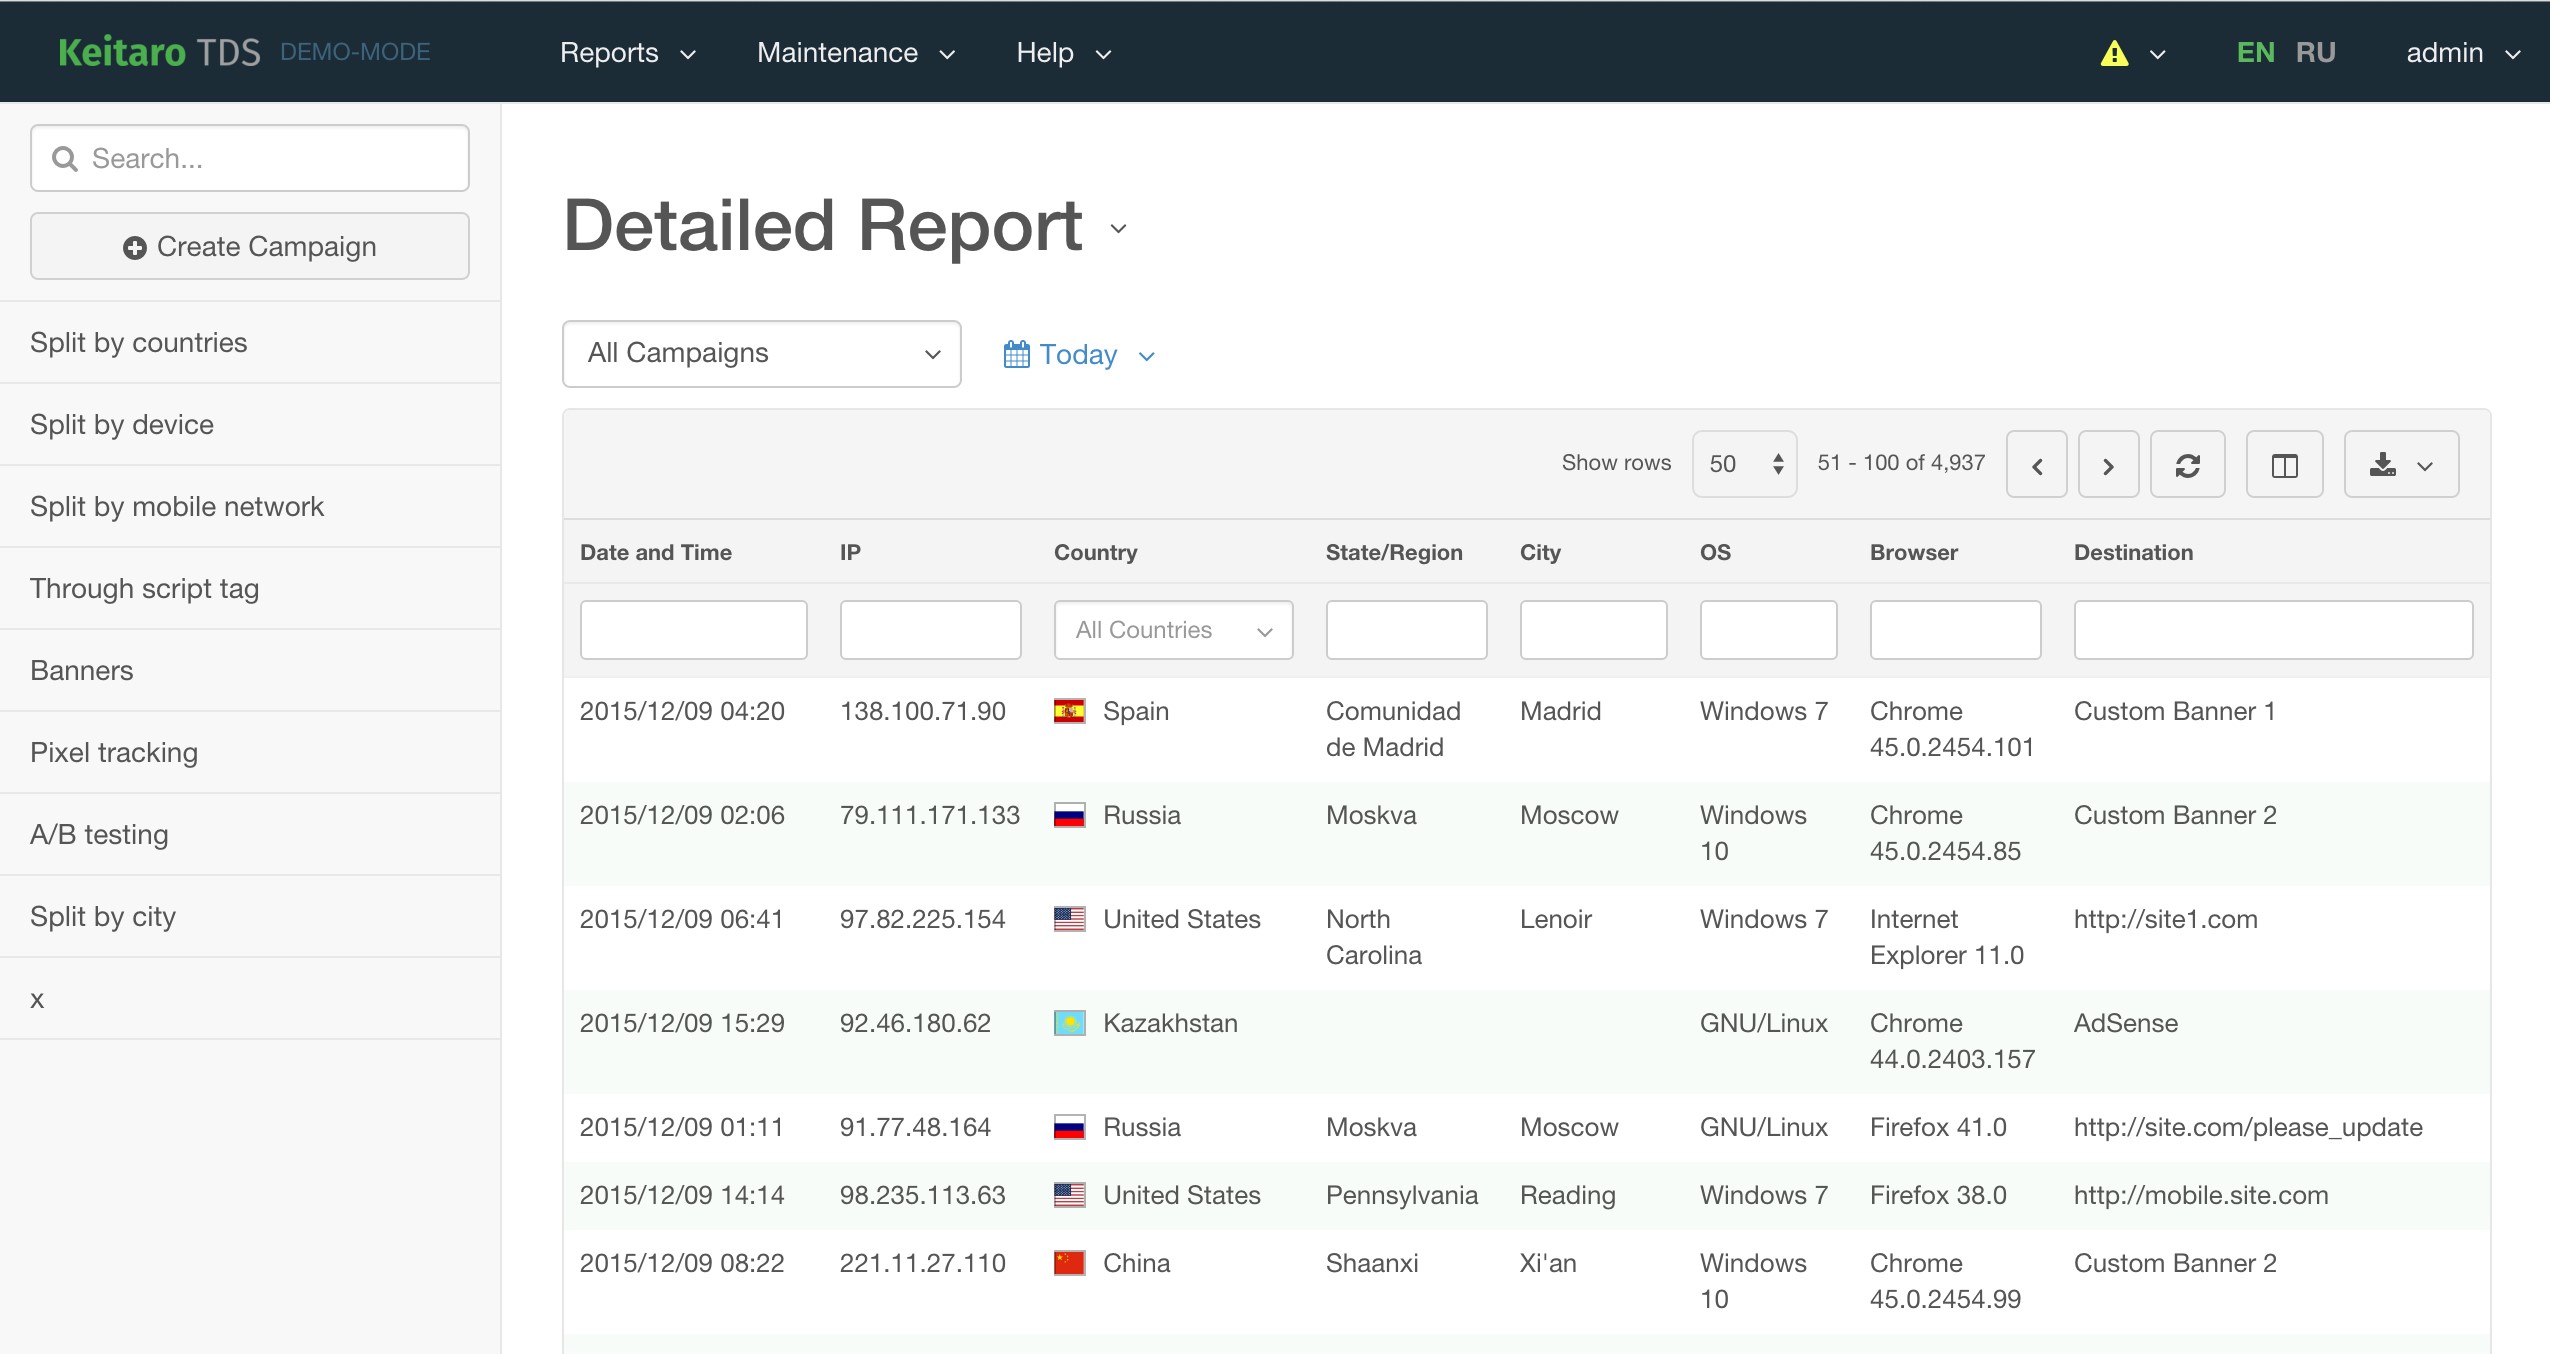Image resolution: width=2550 pixels, height=1354 pixels.
Task: Click the yellow warning triangle icon
Action: pyautogui.click(x=2114, y=53)
